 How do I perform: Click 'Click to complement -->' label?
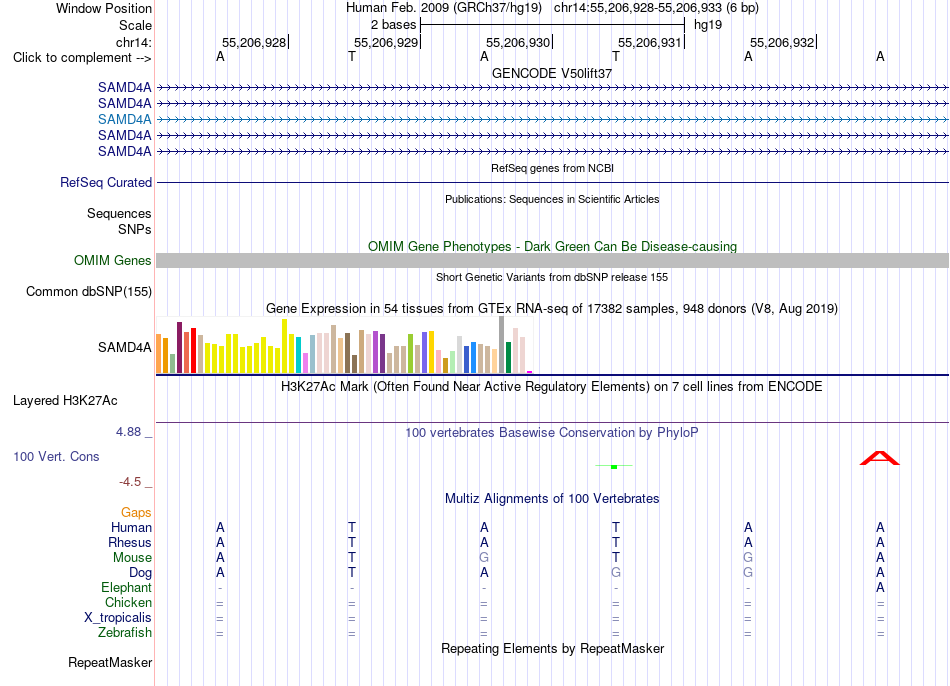coord(82,58)
